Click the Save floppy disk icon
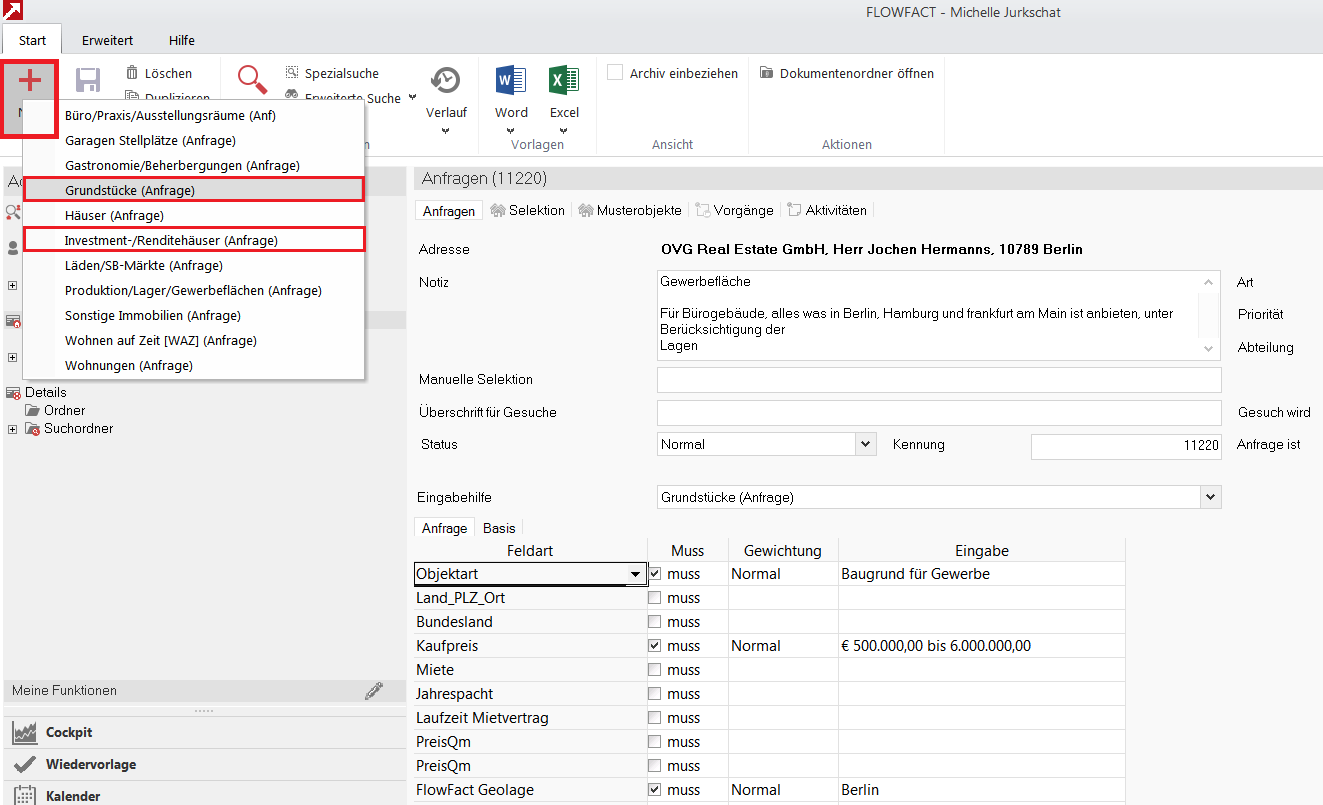The width and height of the screenshot is (1323, 805). (88, 81)
